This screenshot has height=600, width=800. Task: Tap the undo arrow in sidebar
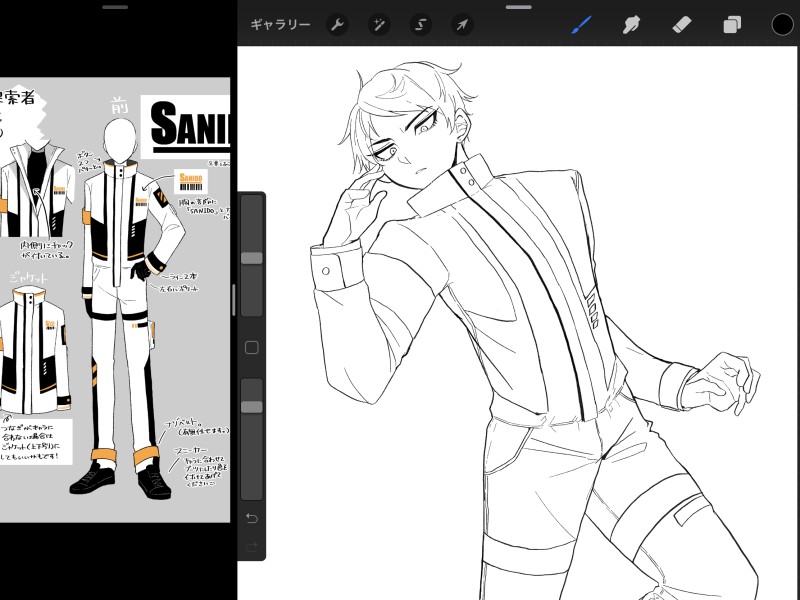(x=252, y=518)
